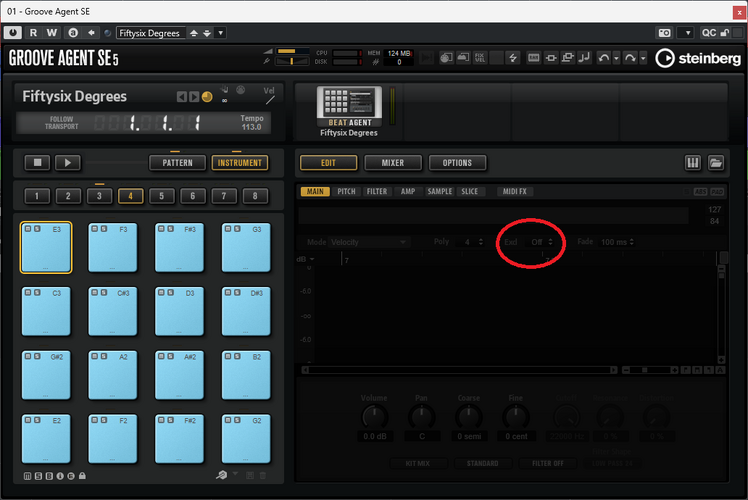Open the dB scale dropdown
Image resolution: width=748 pixels, height=500 pixels.
click(306, 259)
